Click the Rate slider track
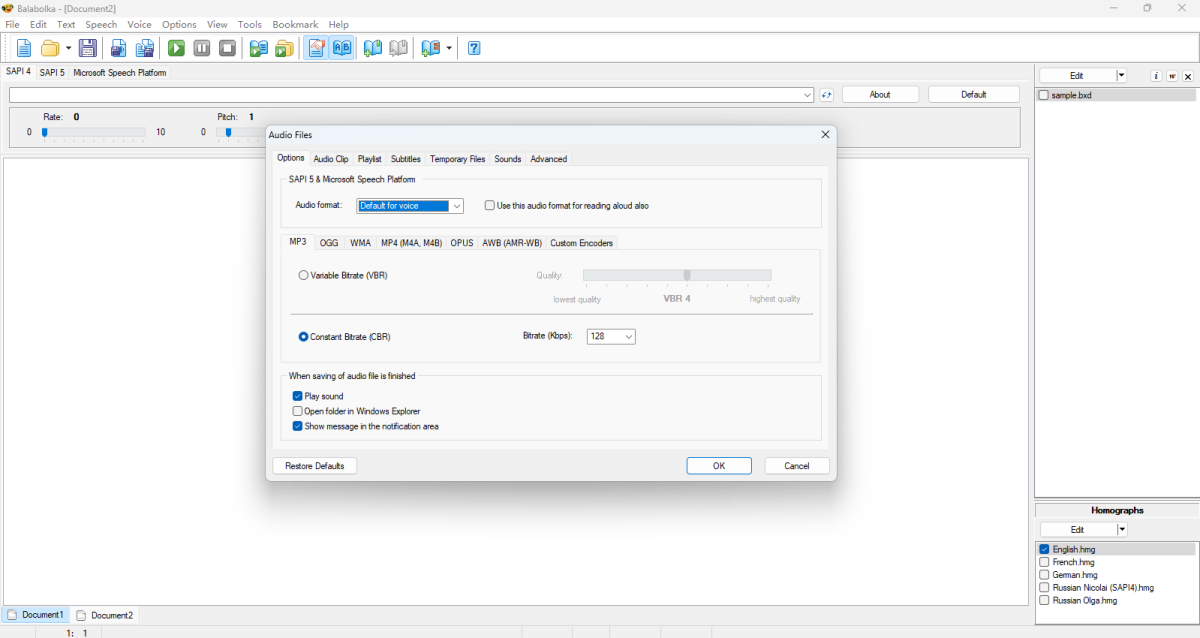Screen dimensions: 1200x638 95,132
